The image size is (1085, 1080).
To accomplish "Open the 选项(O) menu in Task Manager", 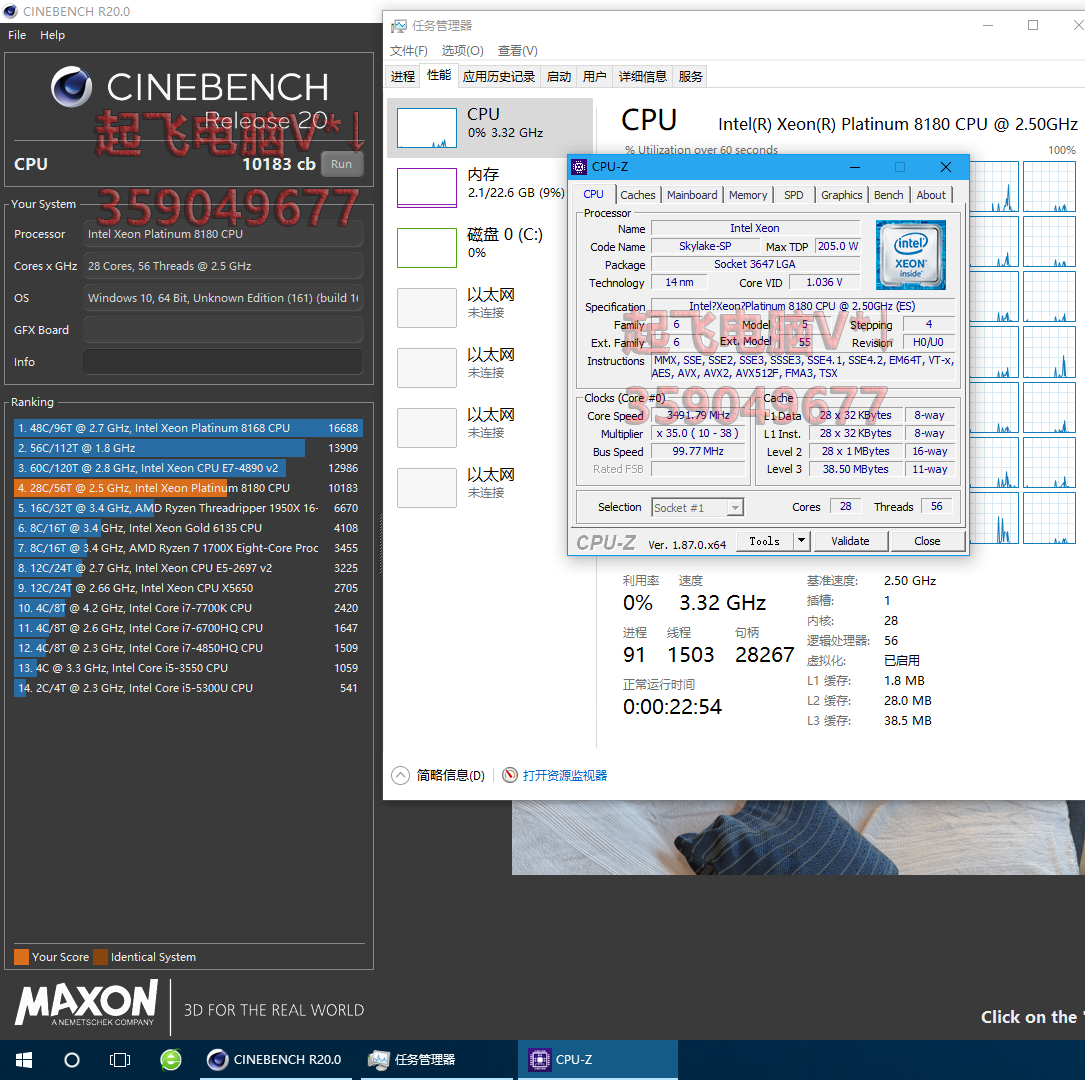I will click(x=462, y=51).
